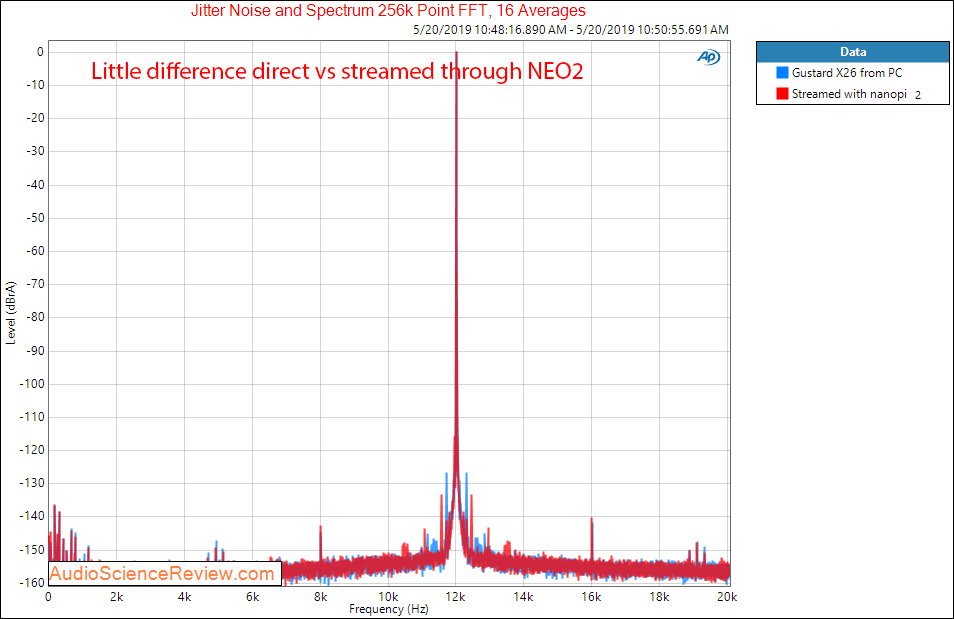Click the 8k frequency axis tick label
The width and height of the screenshot is (954, 619).
pyautogui.click(x=321, y=597)
